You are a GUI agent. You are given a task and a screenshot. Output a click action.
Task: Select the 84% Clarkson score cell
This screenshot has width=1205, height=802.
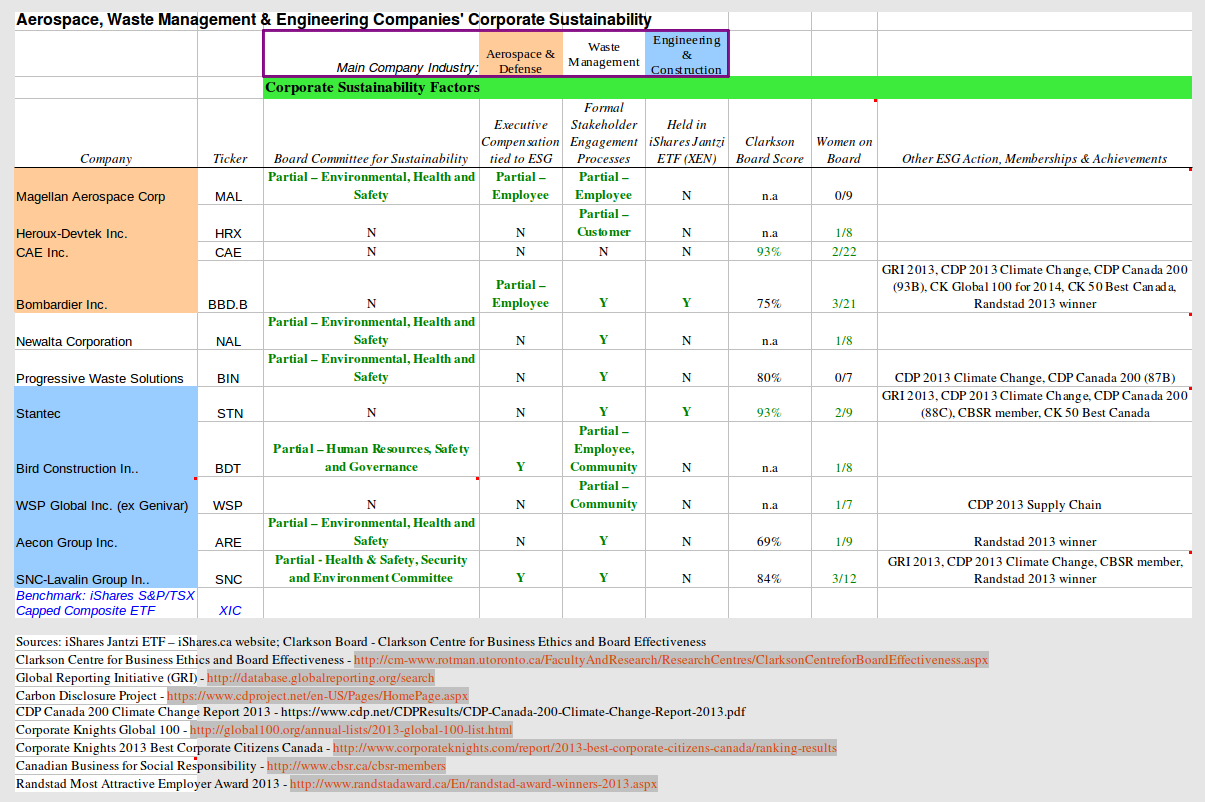click(x=769, y=569)
